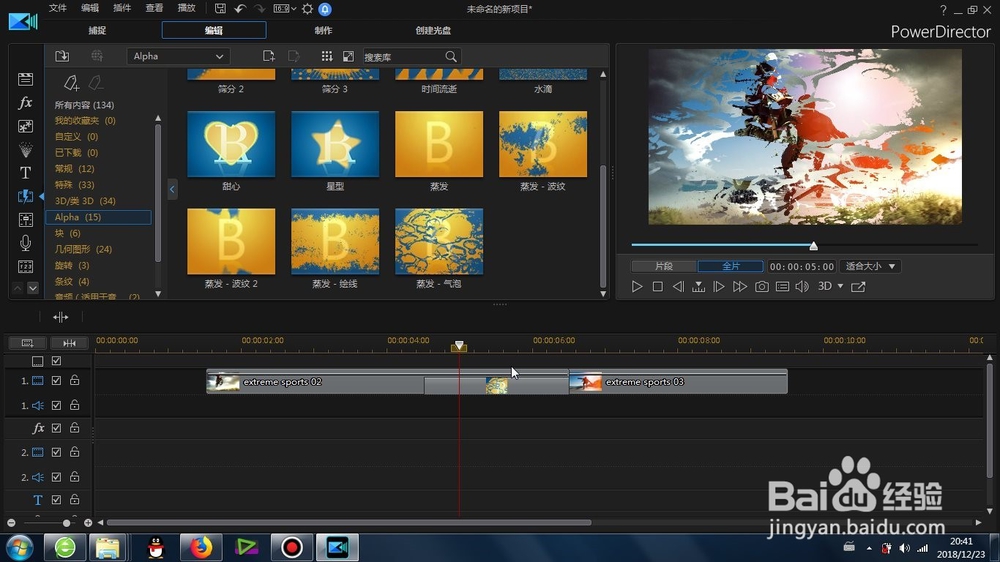The width and height of the screenshot is (1000, 562).
Task: Step to previous frame
Action: (x=678, y=286)
